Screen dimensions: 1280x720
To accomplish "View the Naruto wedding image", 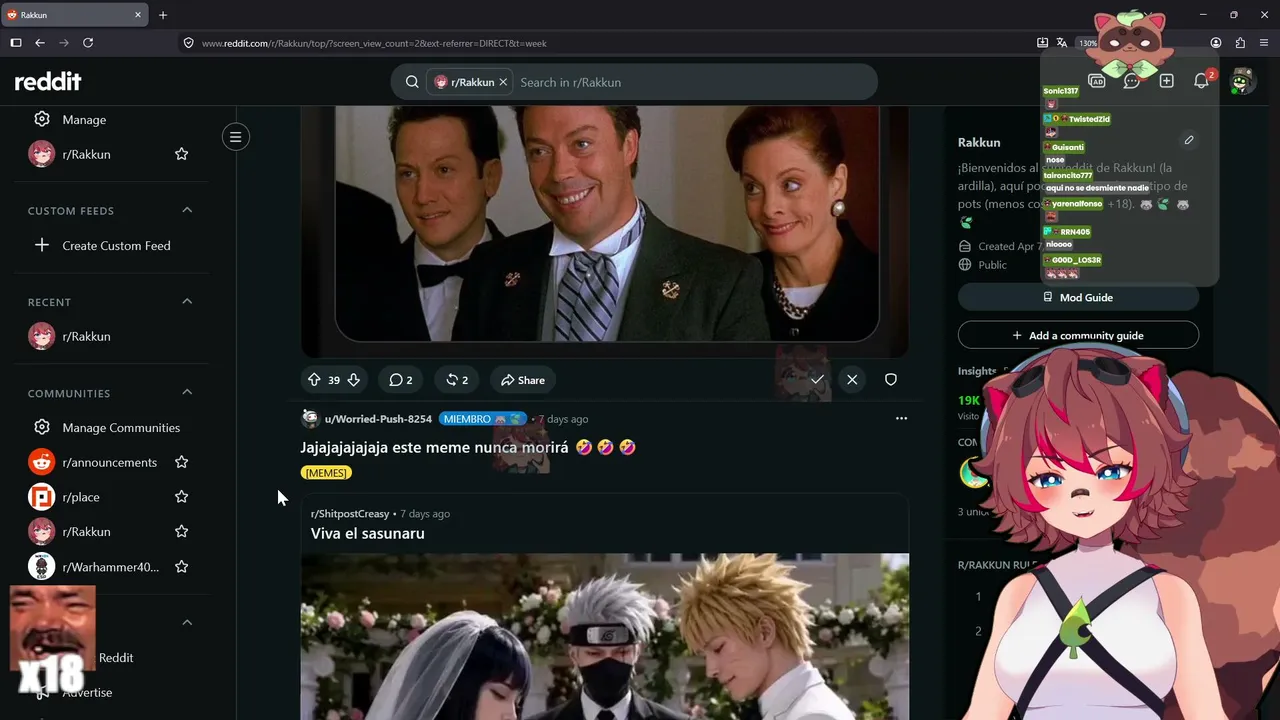I will coord(605,637).
